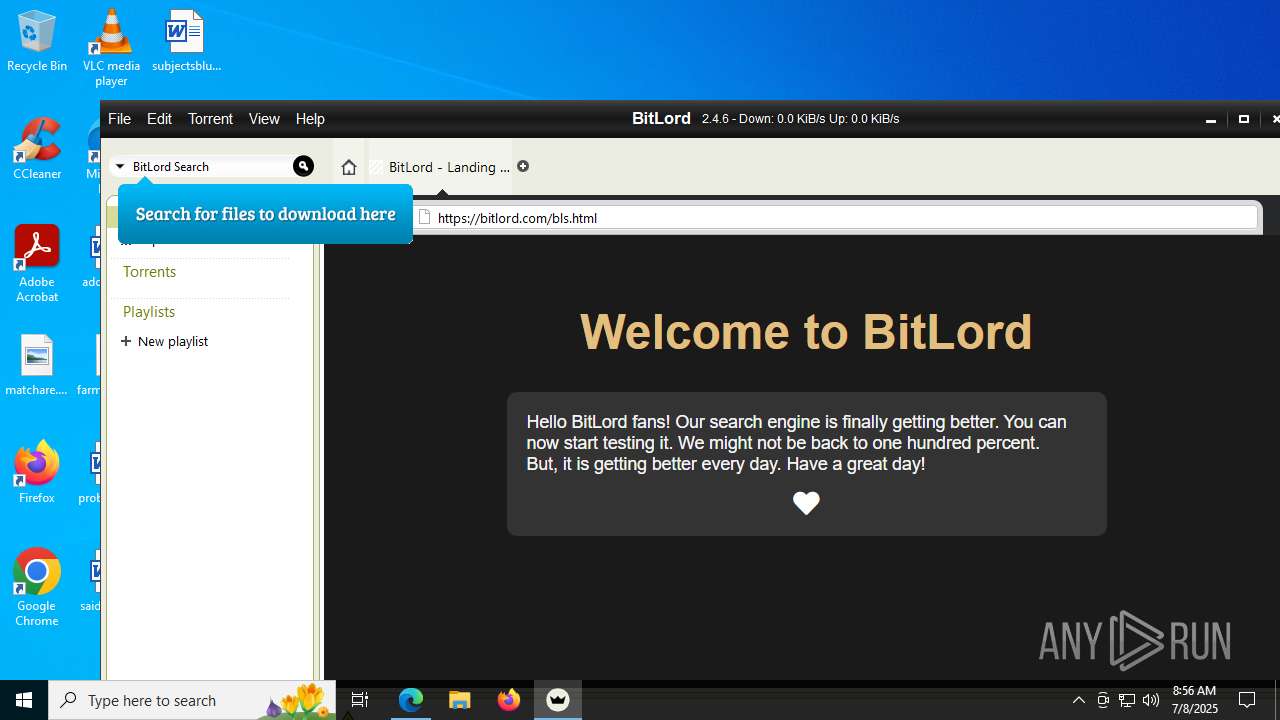
Task: Click the white heart icon
Action: point(806,503)
